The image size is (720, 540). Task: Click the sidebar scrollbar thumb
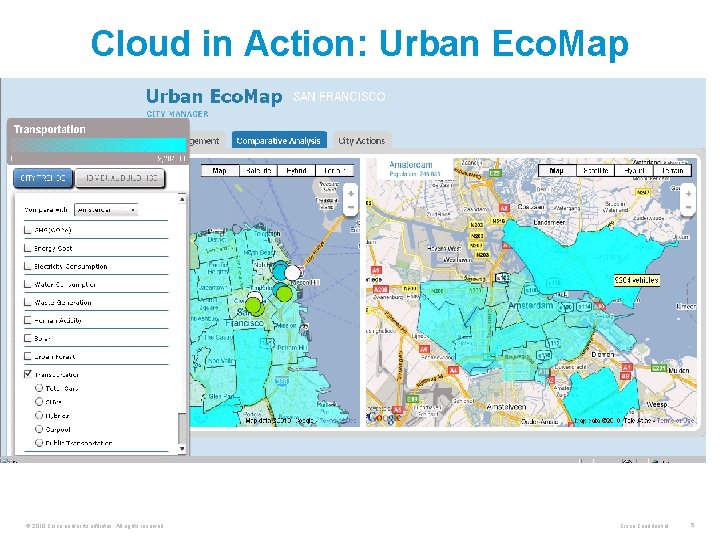(x=182, y=428)
